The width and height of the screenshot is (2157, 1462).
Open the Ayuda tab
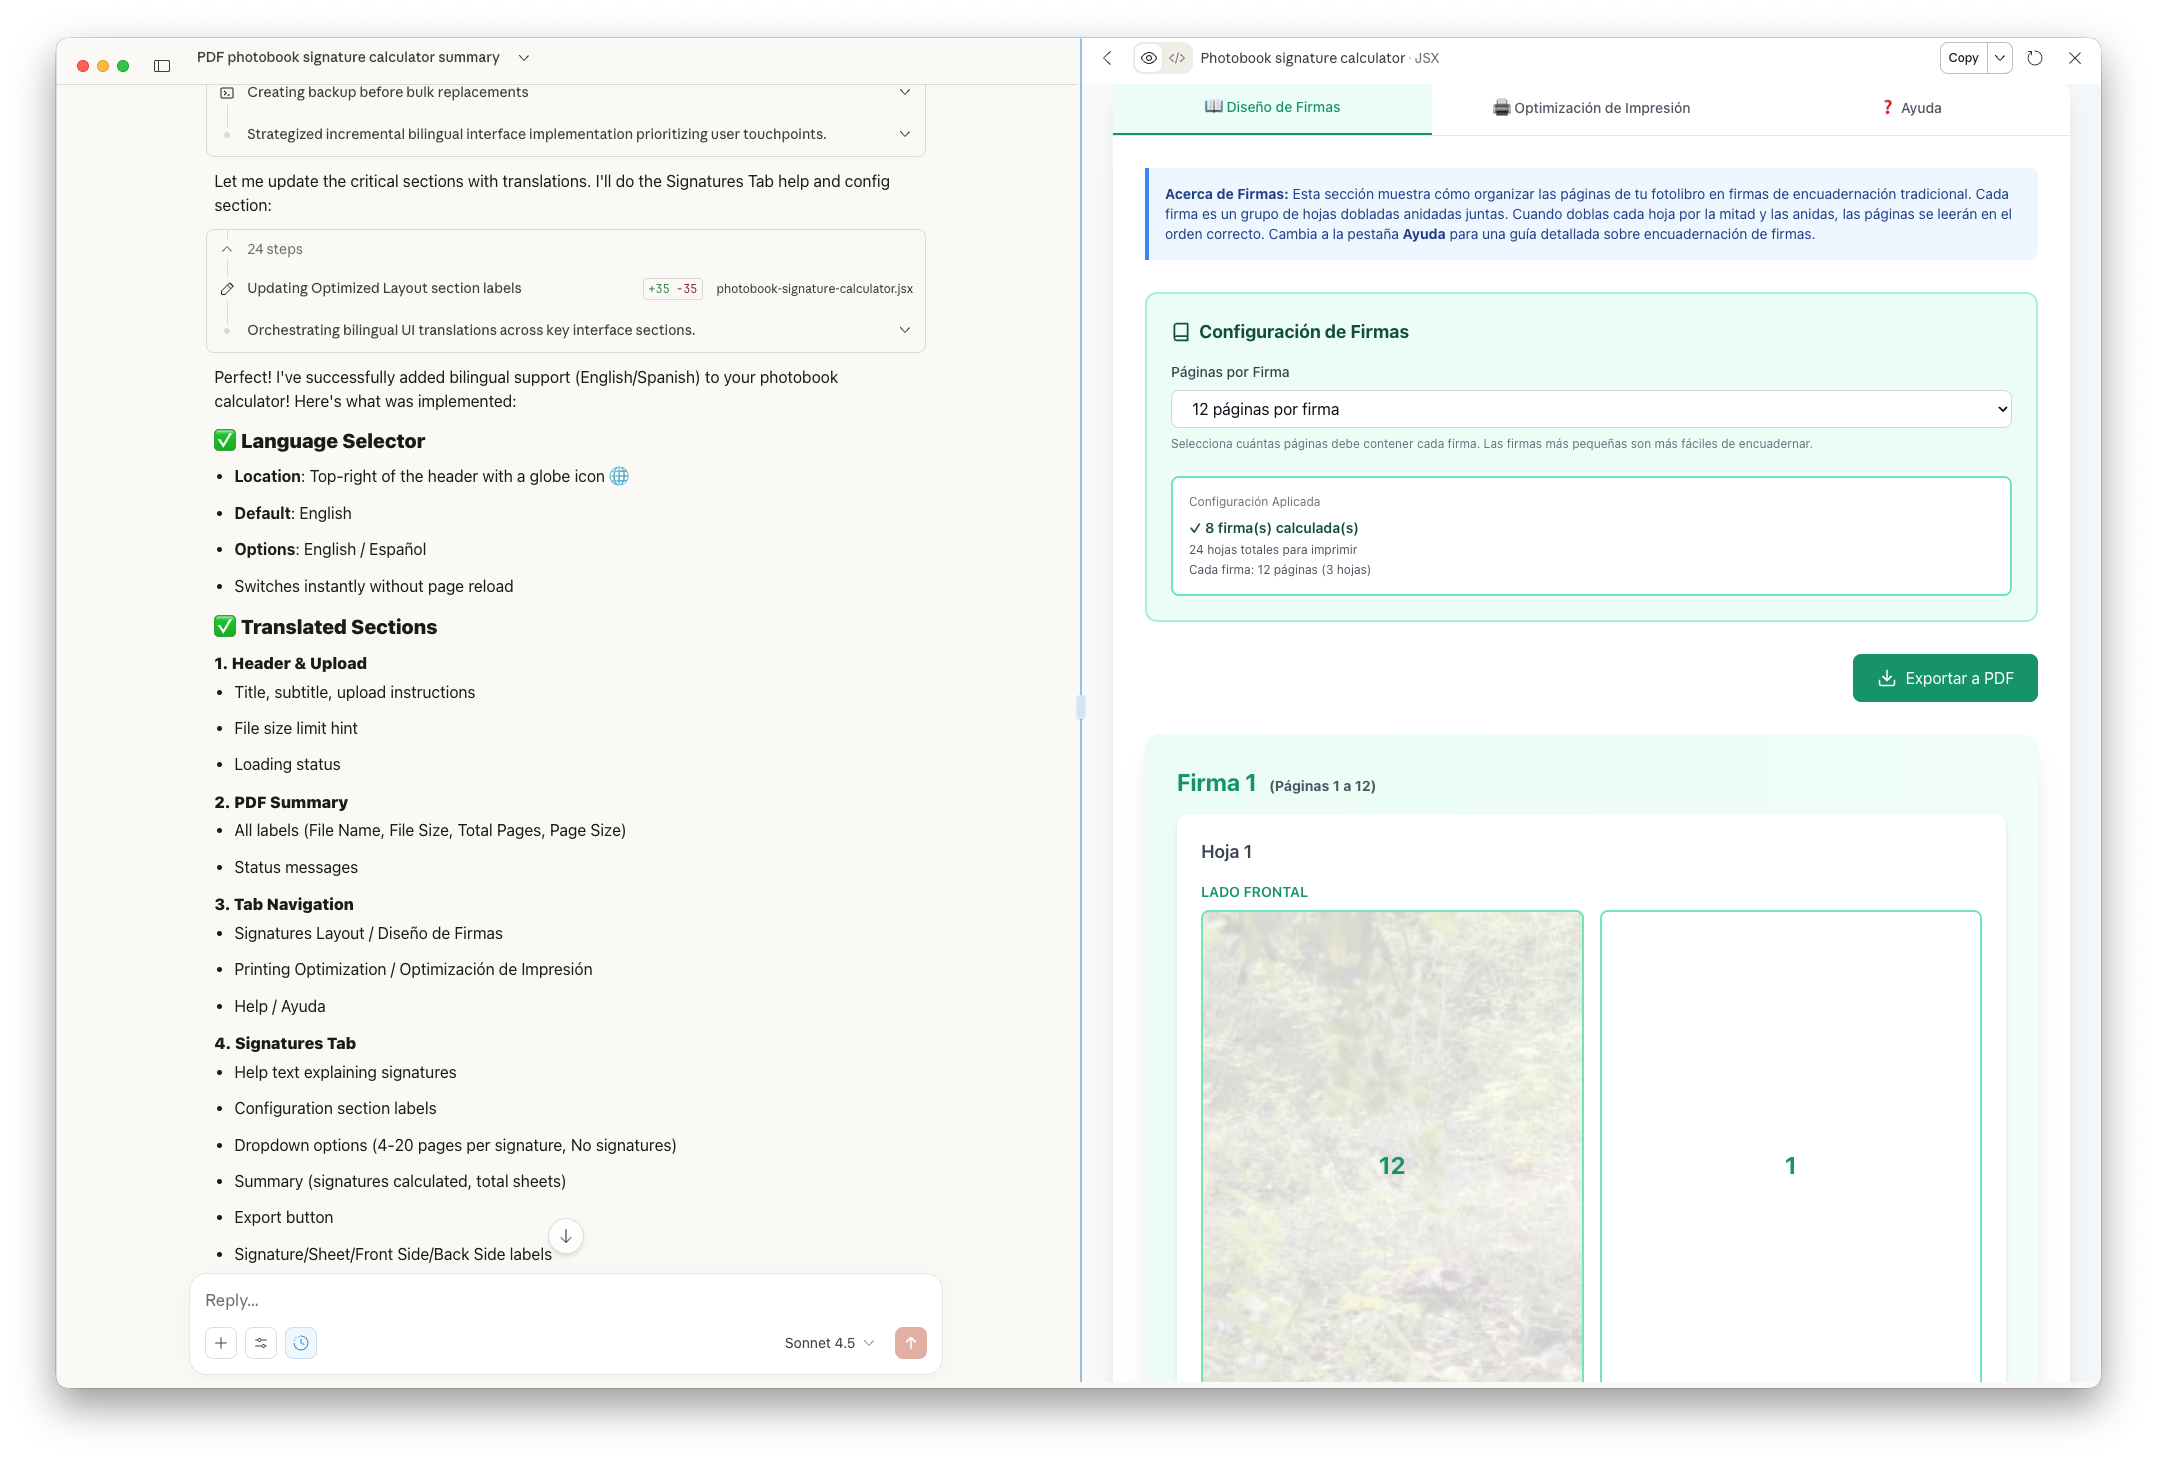[x=1911, y=107]
